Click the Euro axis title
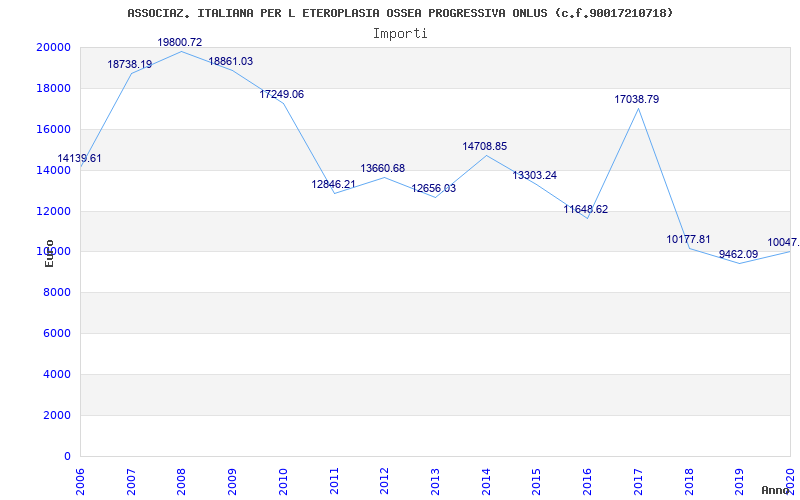 pyautogui.click(x=49, y=254)
